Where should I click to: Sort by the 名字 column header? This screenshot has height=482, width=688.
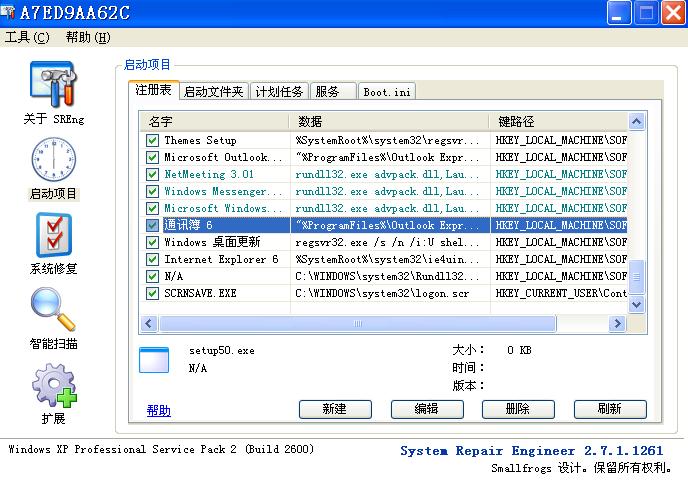[215, 121]
